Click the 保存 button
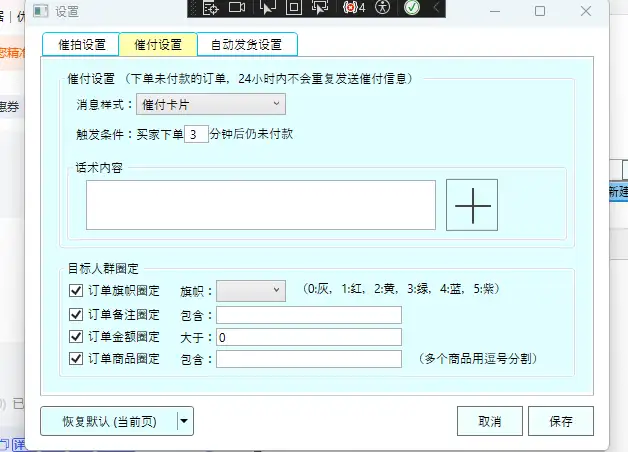 point(559,421)
